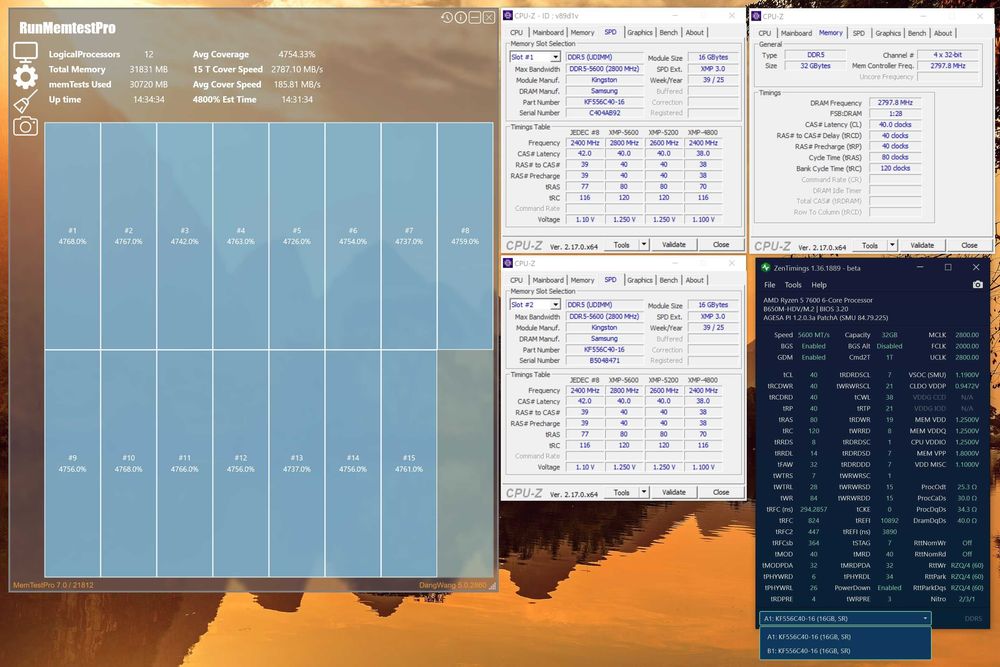Expand Tools arrow in CPU-Z Memory window

(x=892, y=245)
